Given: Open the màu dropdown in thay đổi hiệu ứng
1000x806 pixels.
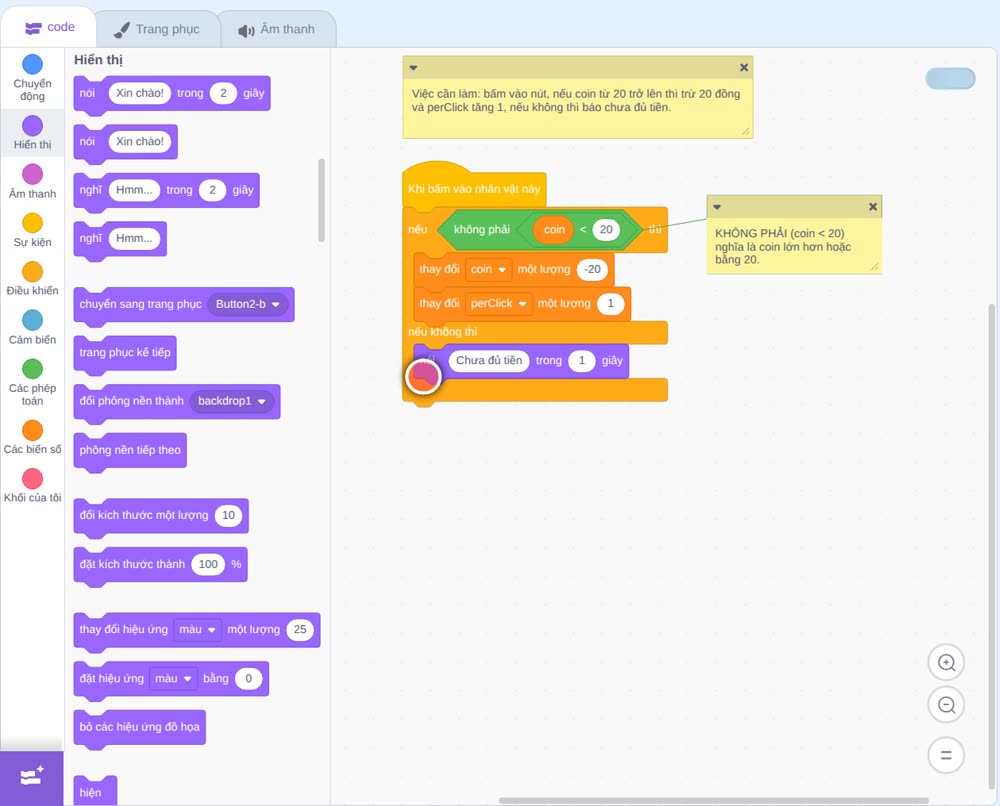Looking at the screenshot, I should (198, 629).
